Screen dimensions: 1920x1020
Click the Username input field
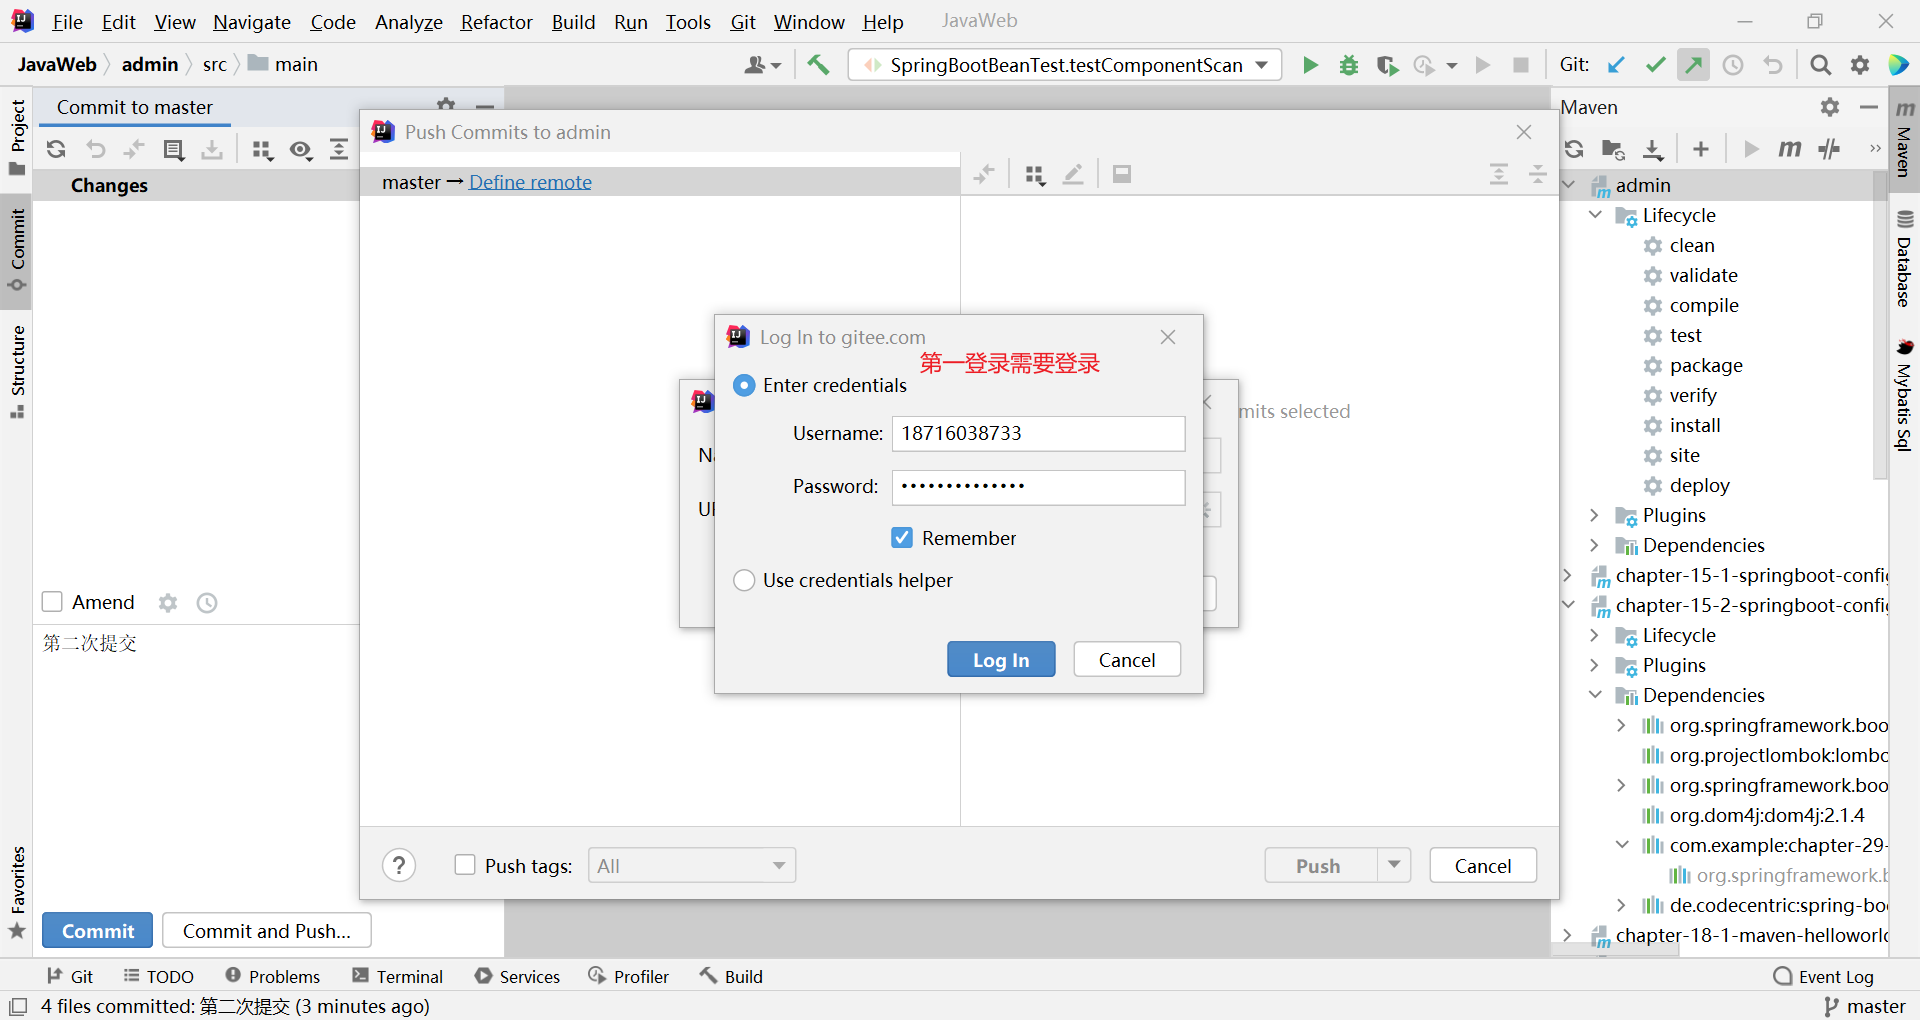[x=1038, y=433]
